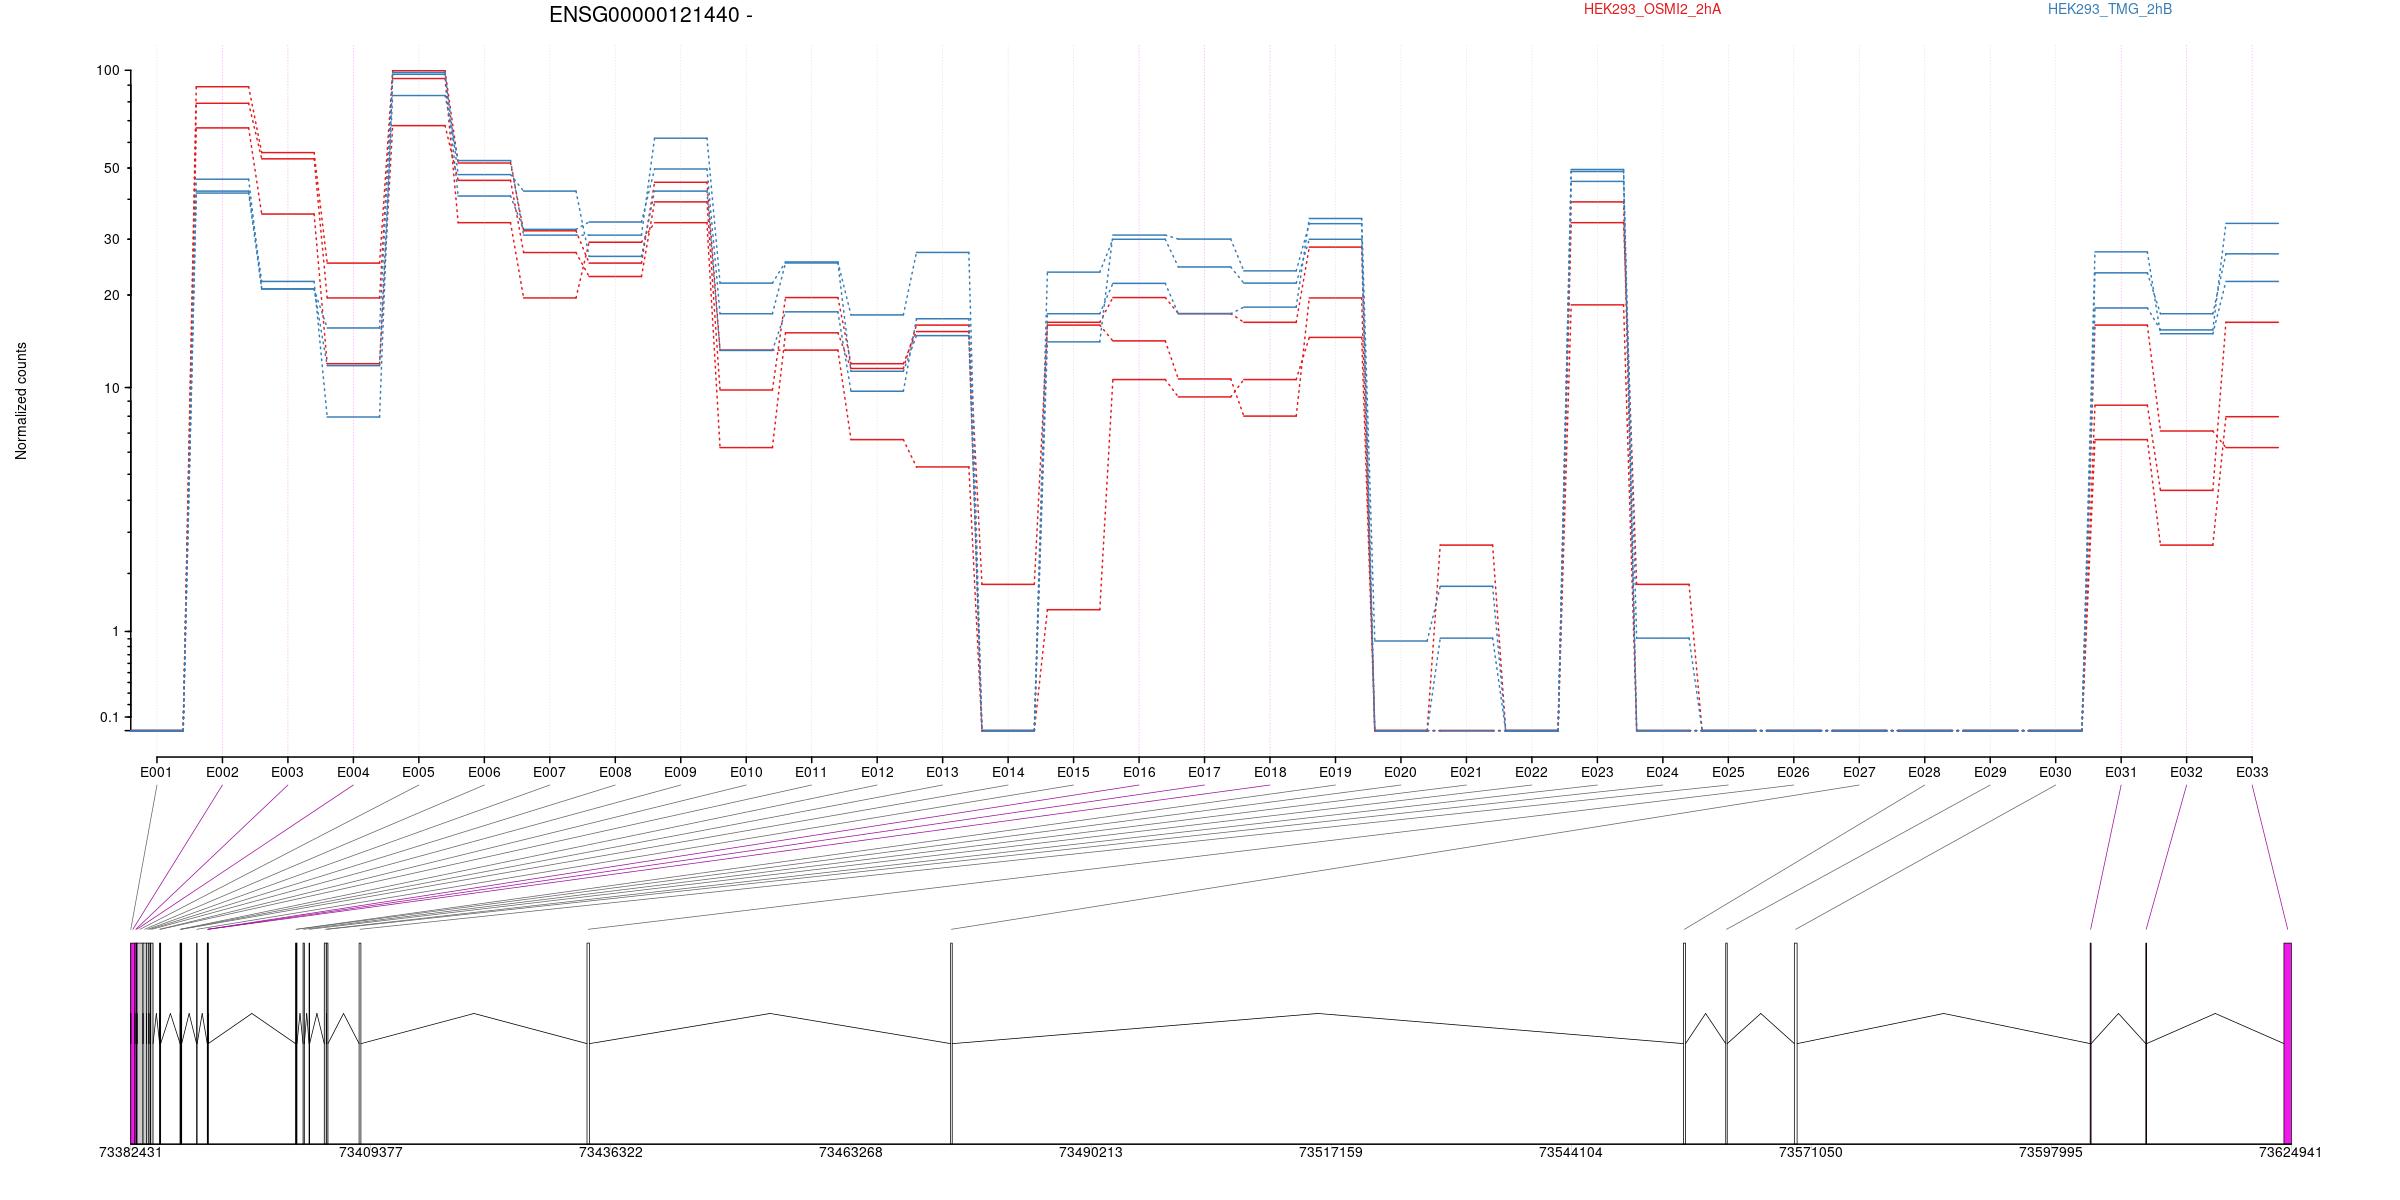Click genomic coordinate 73463268
The width and height of the screenshot is (2400, 1200).
[x=850, y=1152]
